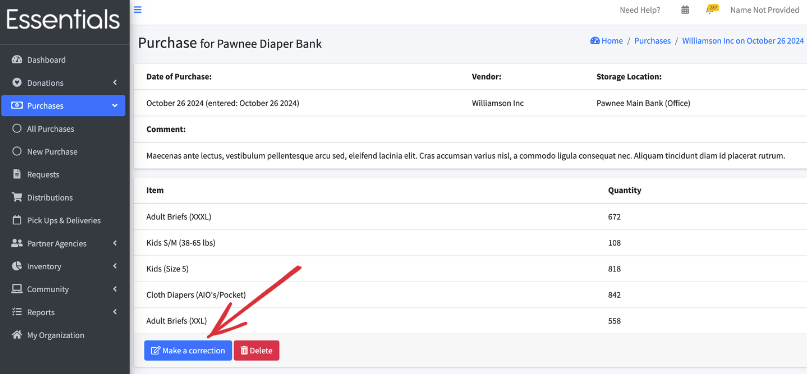Expand the Partner Agencies submenu chevron

coord(115,243)
